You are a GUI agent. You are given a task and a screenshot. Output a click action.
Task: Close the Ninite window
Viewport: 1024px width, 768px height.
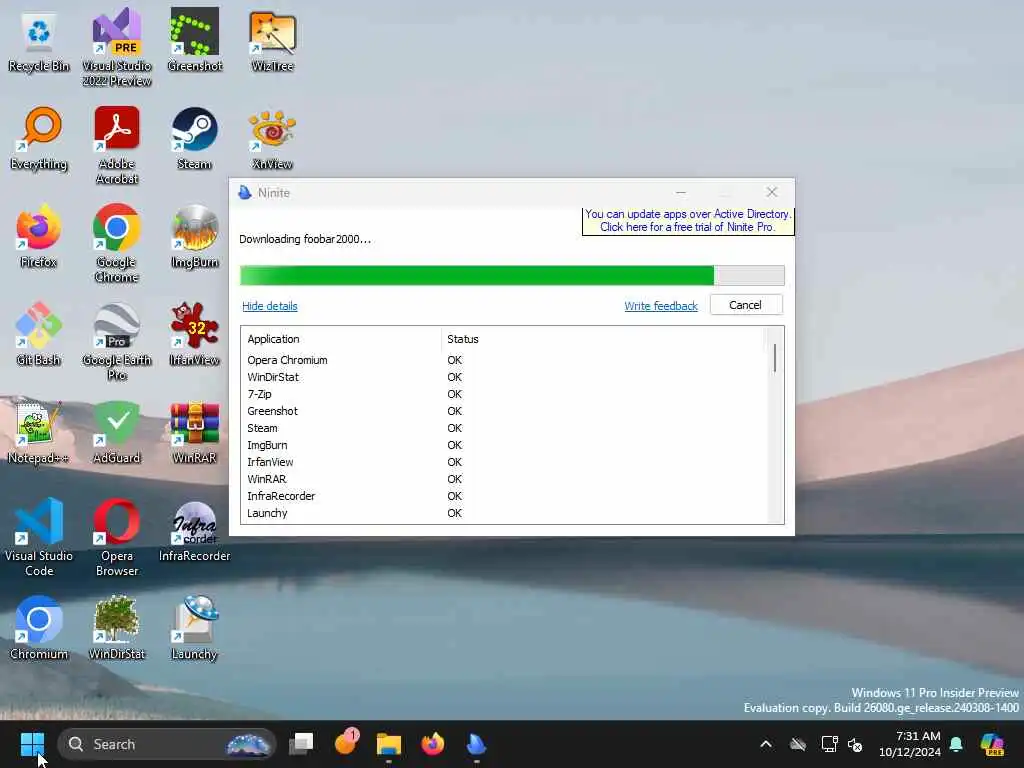772,192
